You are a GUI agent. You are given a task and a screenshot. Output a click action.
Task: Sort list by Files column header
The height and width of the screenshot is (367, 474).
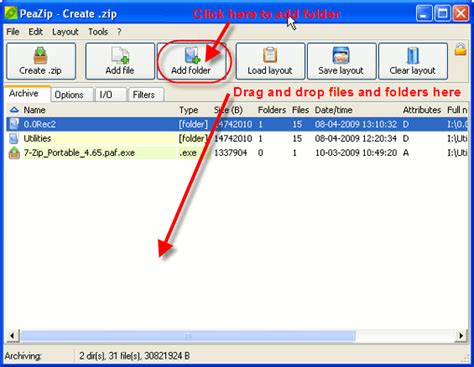(300, 110)
